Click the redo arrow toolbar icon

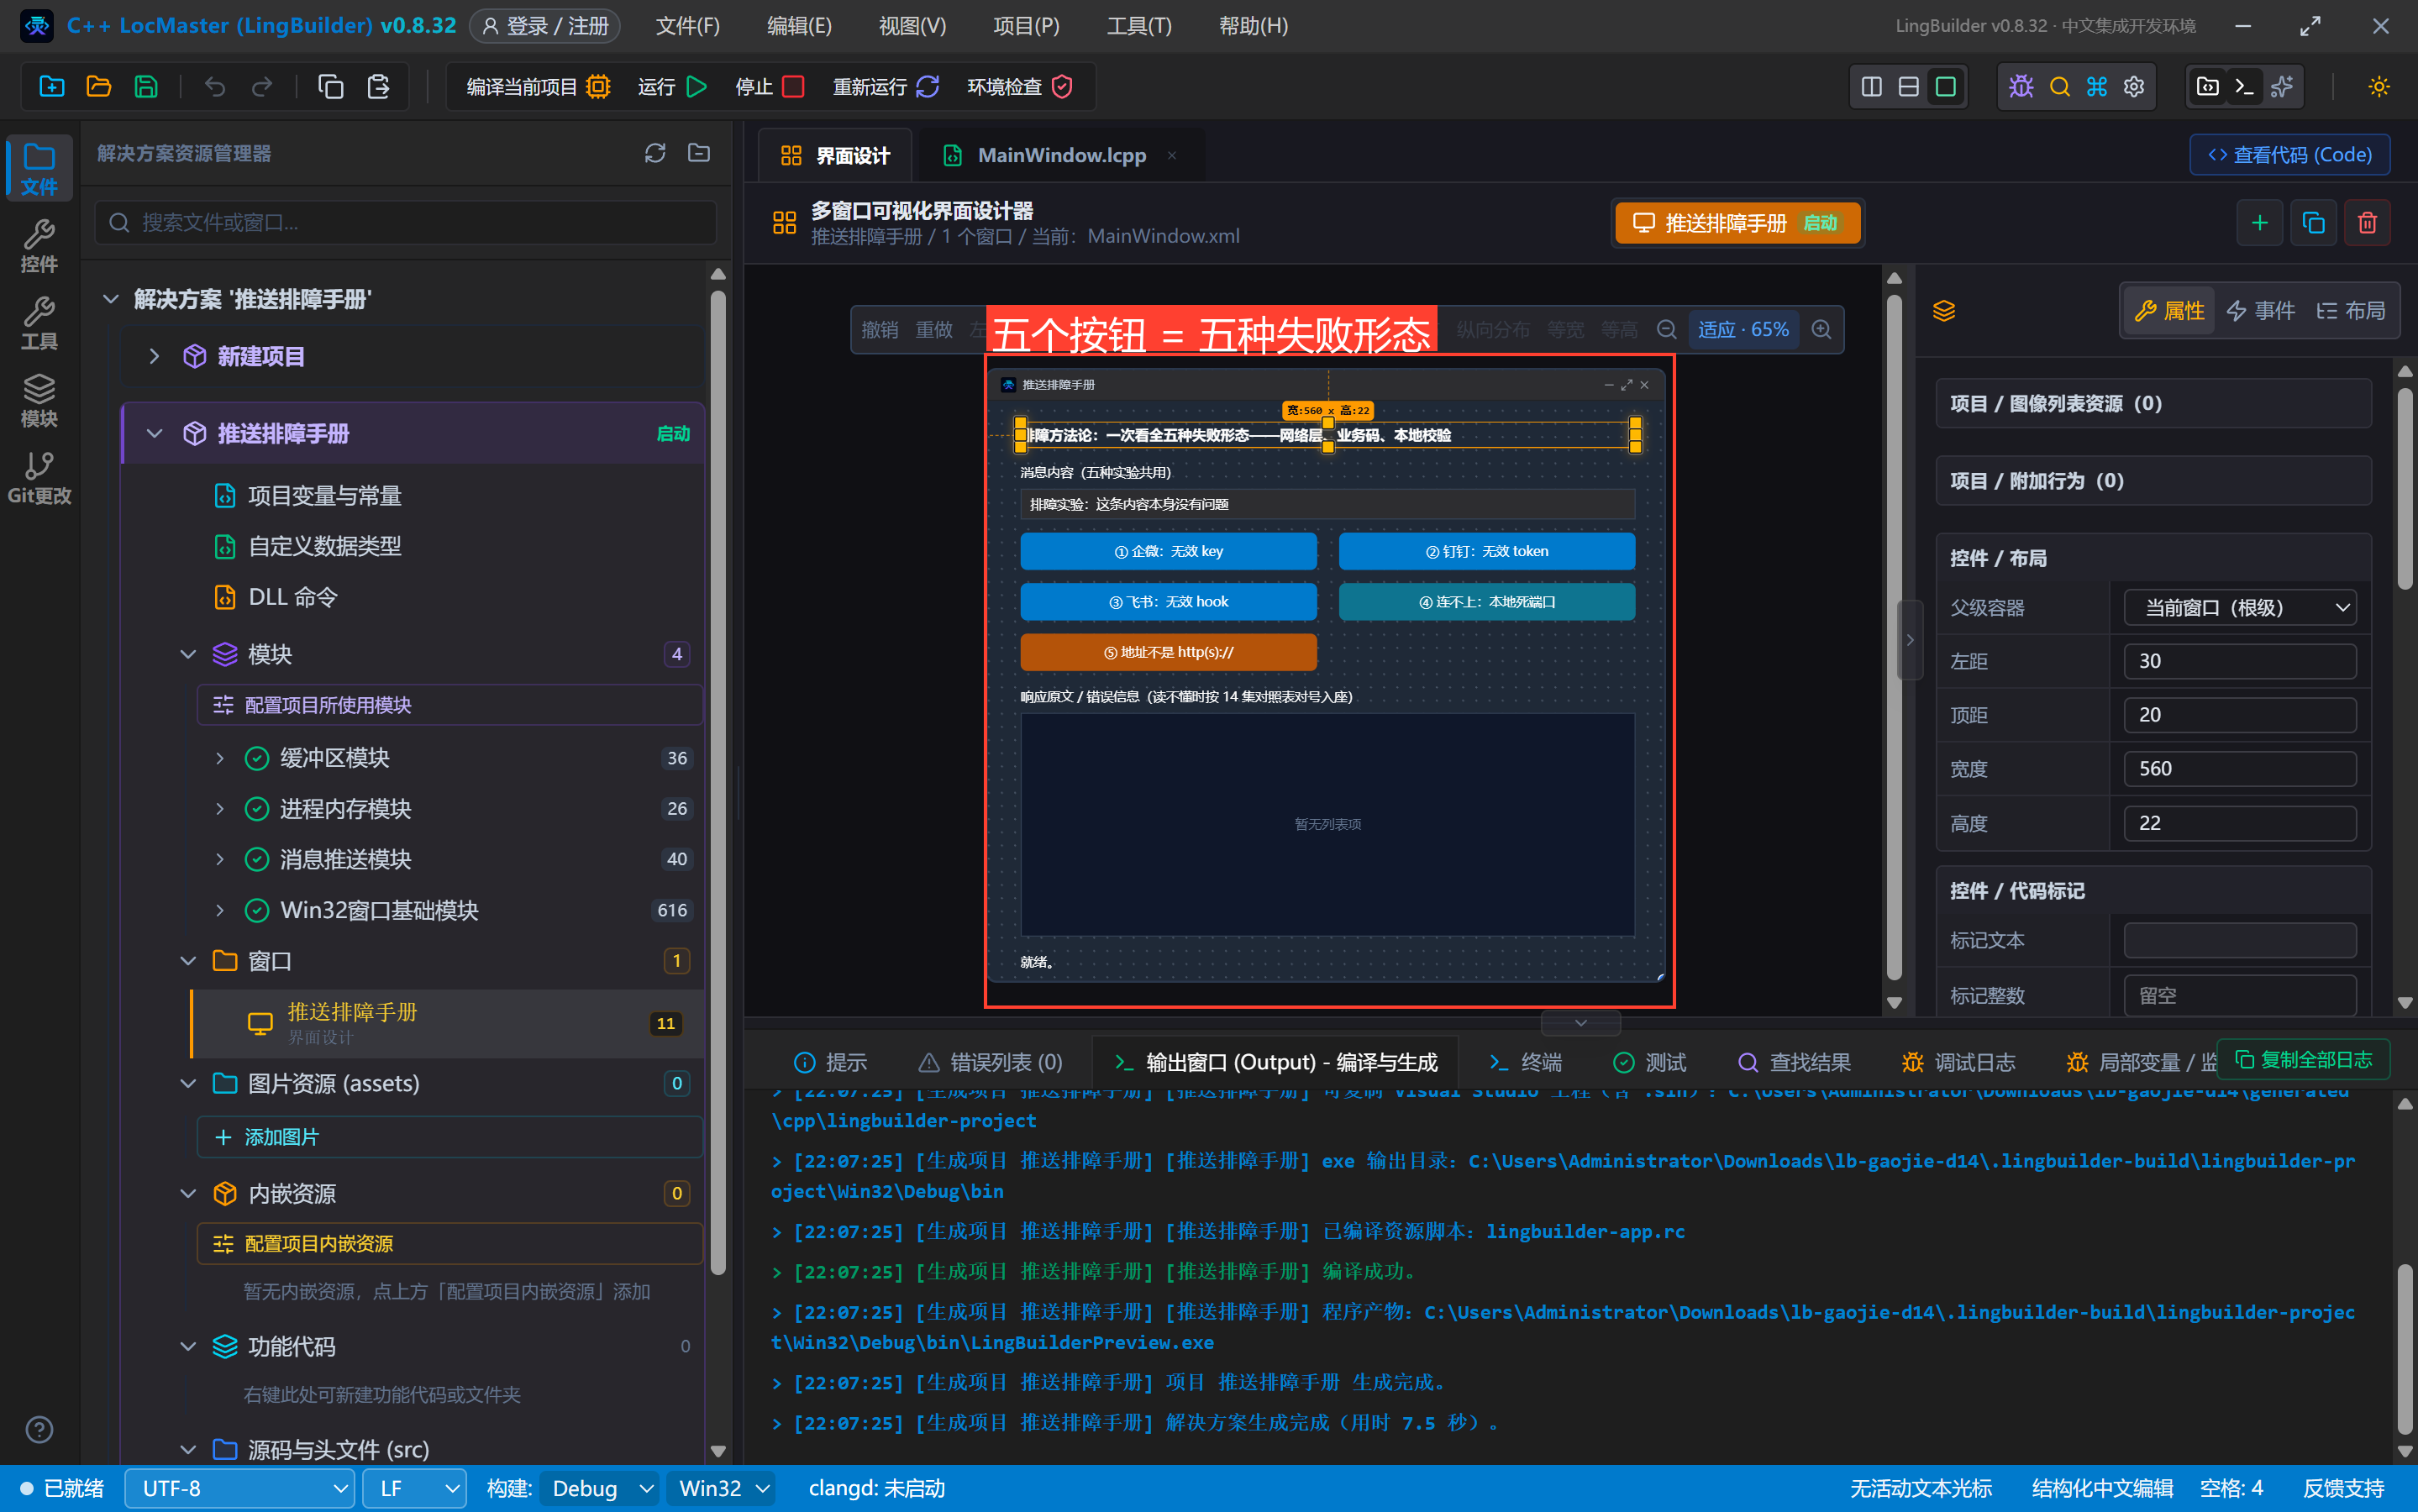coord(262,87)
